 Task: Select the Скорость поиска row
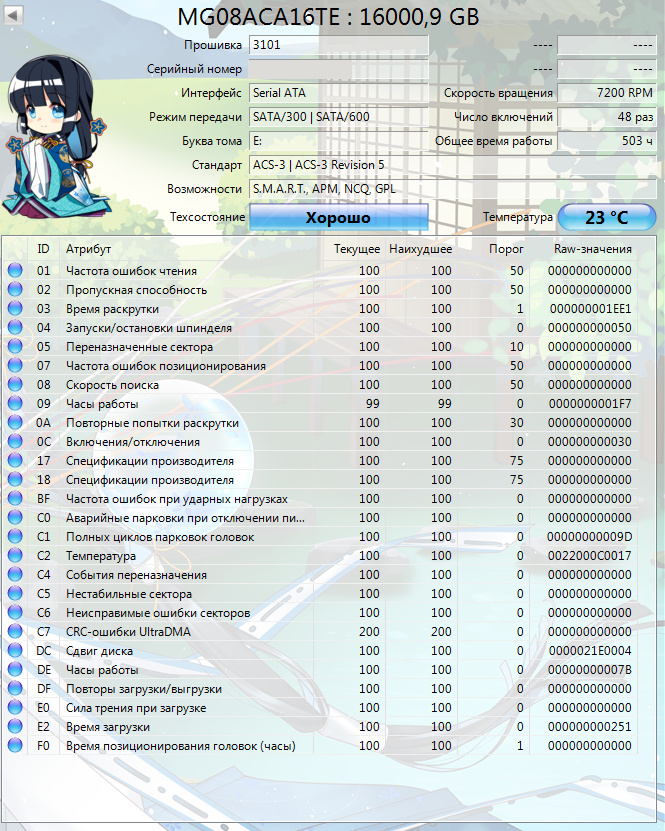320,385
